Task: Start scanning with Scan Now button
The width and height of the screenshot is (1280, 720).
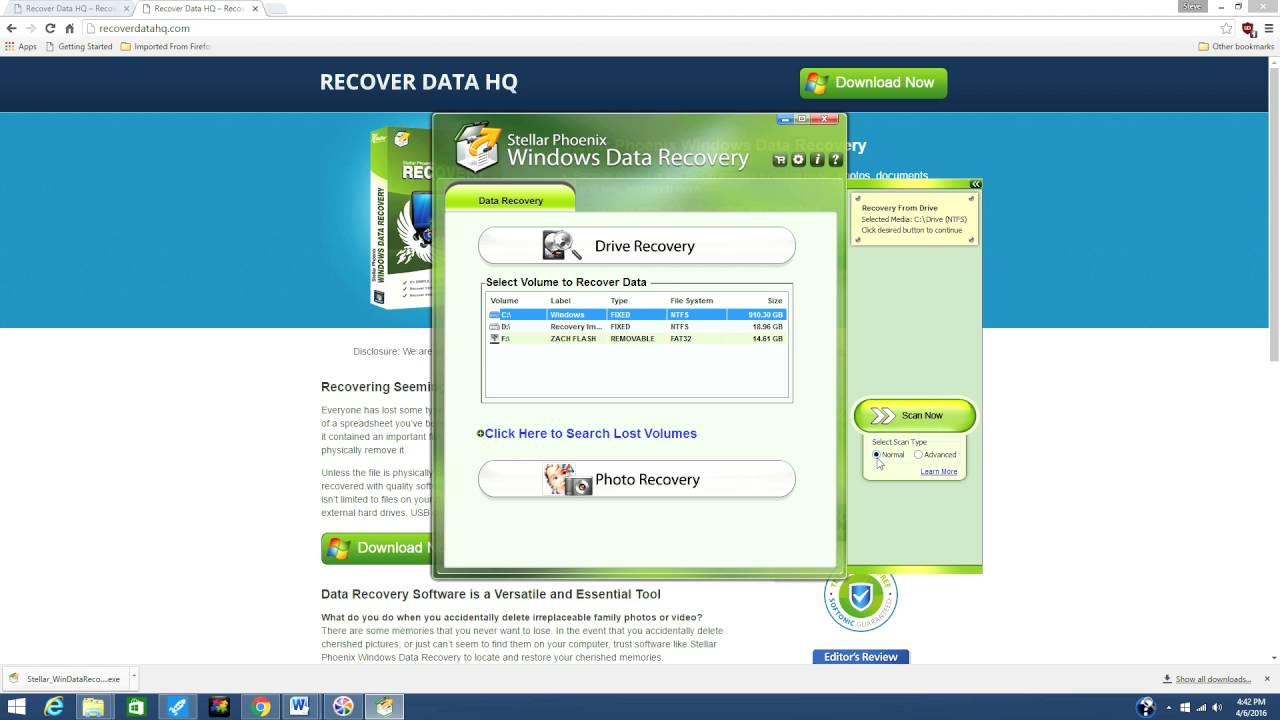Action: [915, 415]
